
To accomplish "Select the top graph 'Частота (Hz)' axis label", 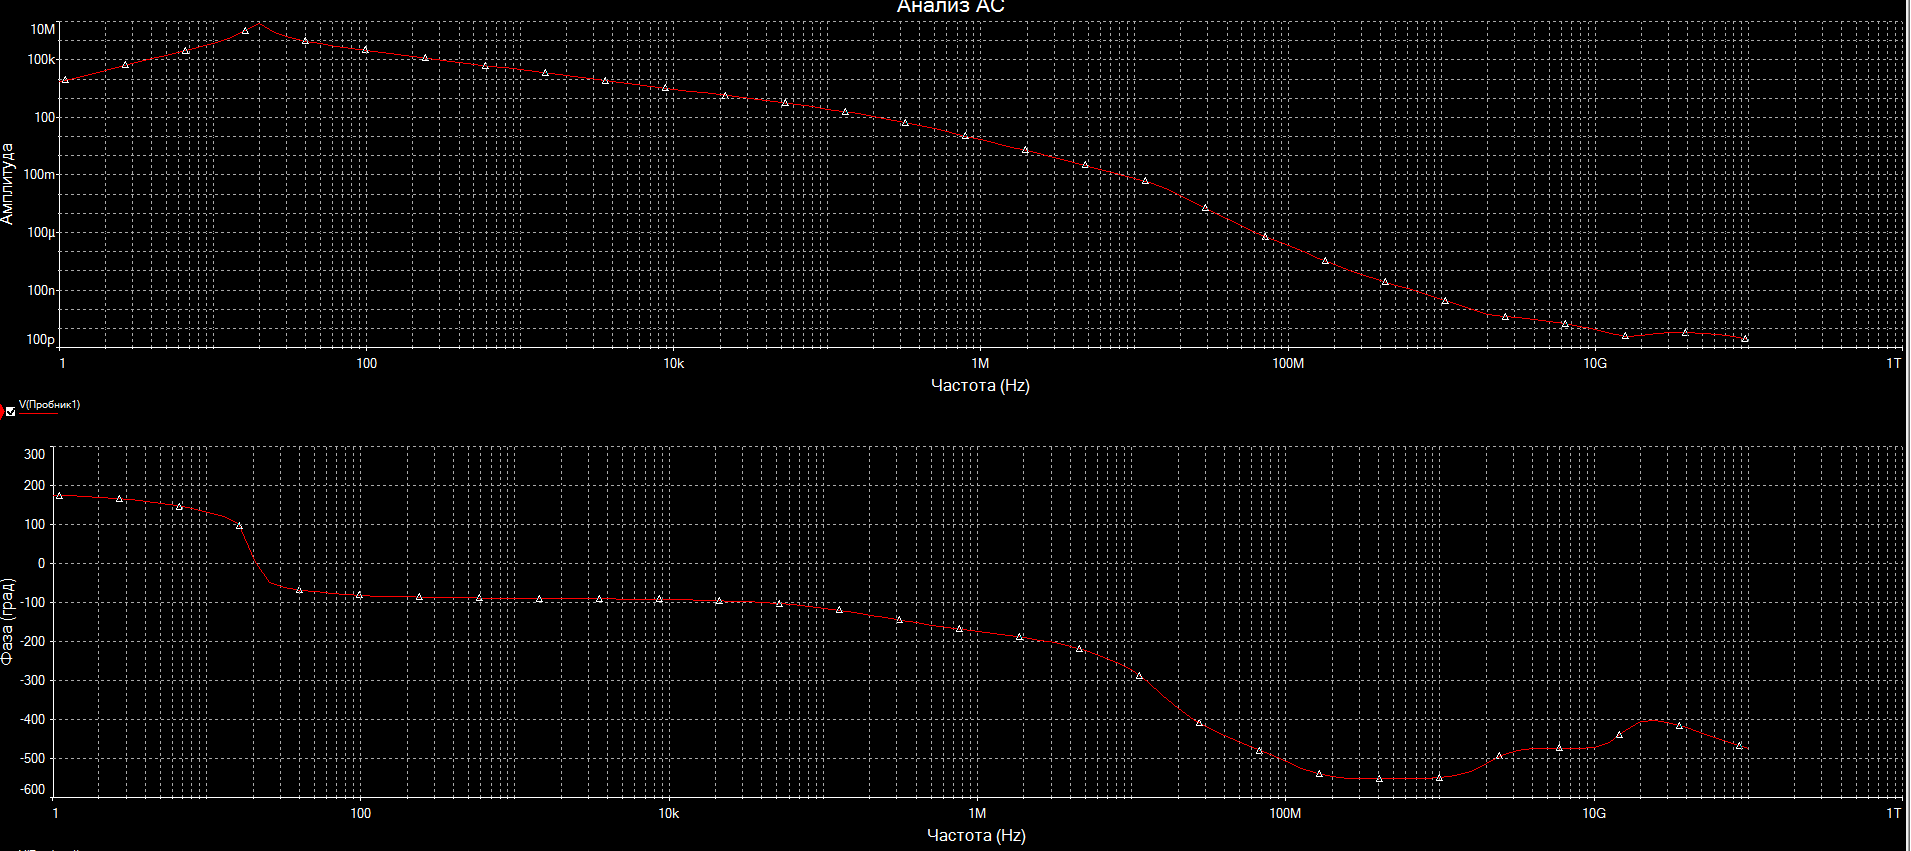I will click(980, 385).
